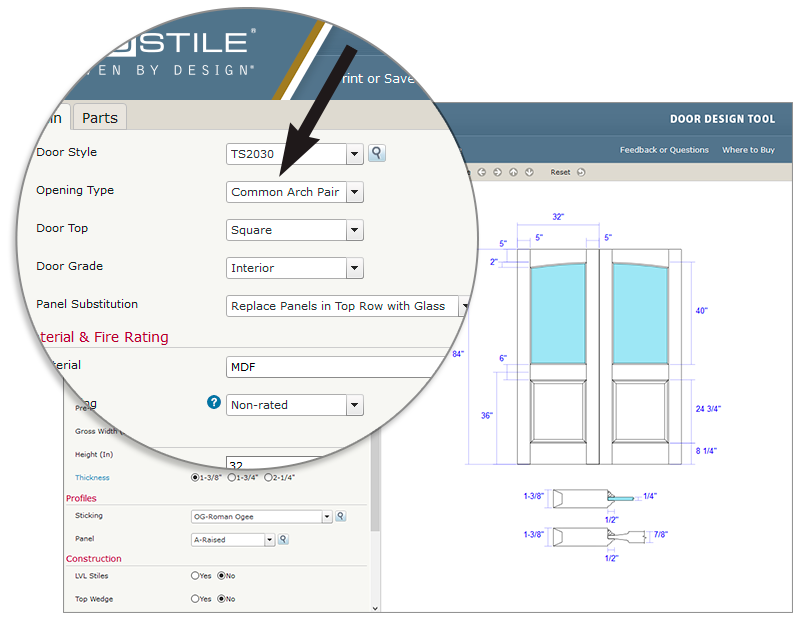Select the 2-1/4" thickness option
The height and width of the screenshot is (620, 800).
268,478
